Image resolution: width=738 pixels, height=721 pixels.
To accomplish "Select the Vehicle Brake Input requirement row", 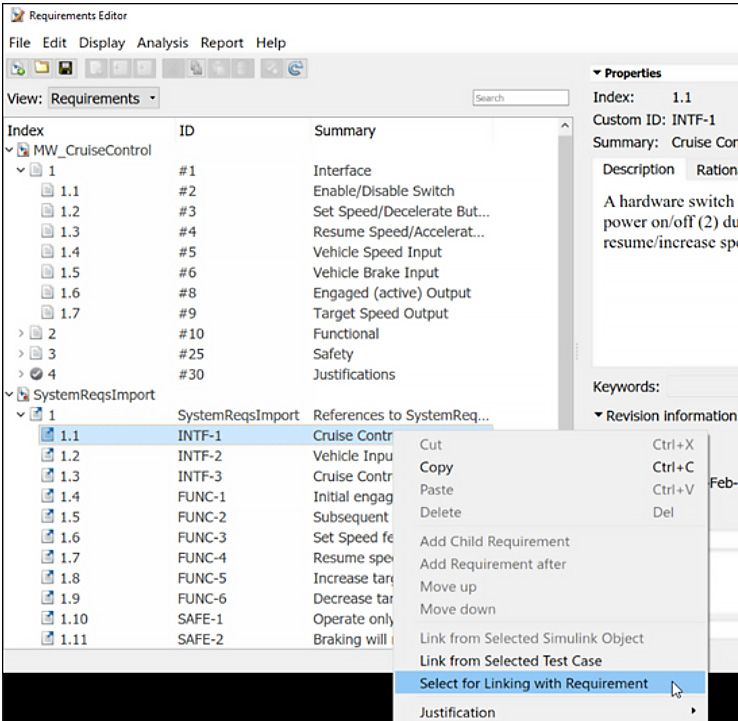I will (x=375, y=273).
